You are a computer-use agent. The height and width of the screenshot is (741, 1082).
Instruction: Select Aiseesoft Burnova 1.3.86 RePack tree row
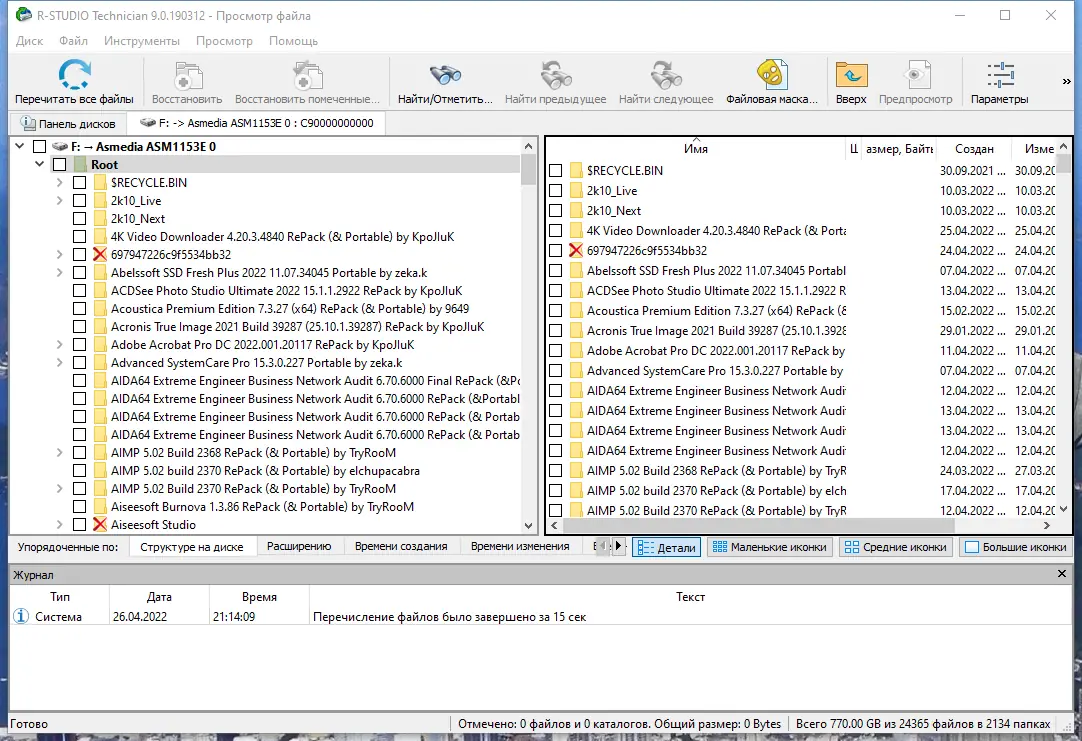click(262, 506)
